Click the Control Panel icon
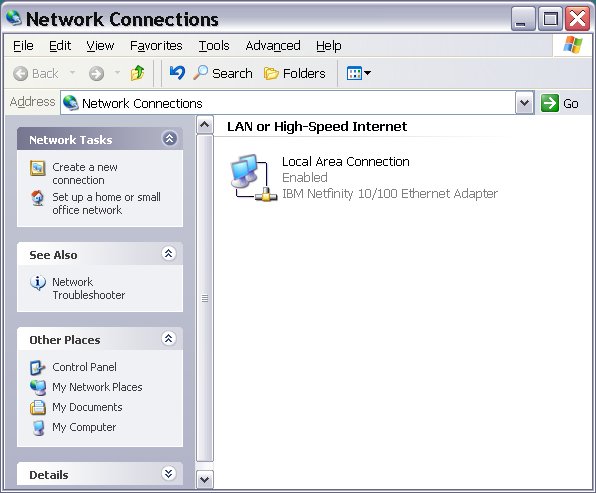This screenshot has width=596, height=493. pyautogui.click(x=38, y=367)
